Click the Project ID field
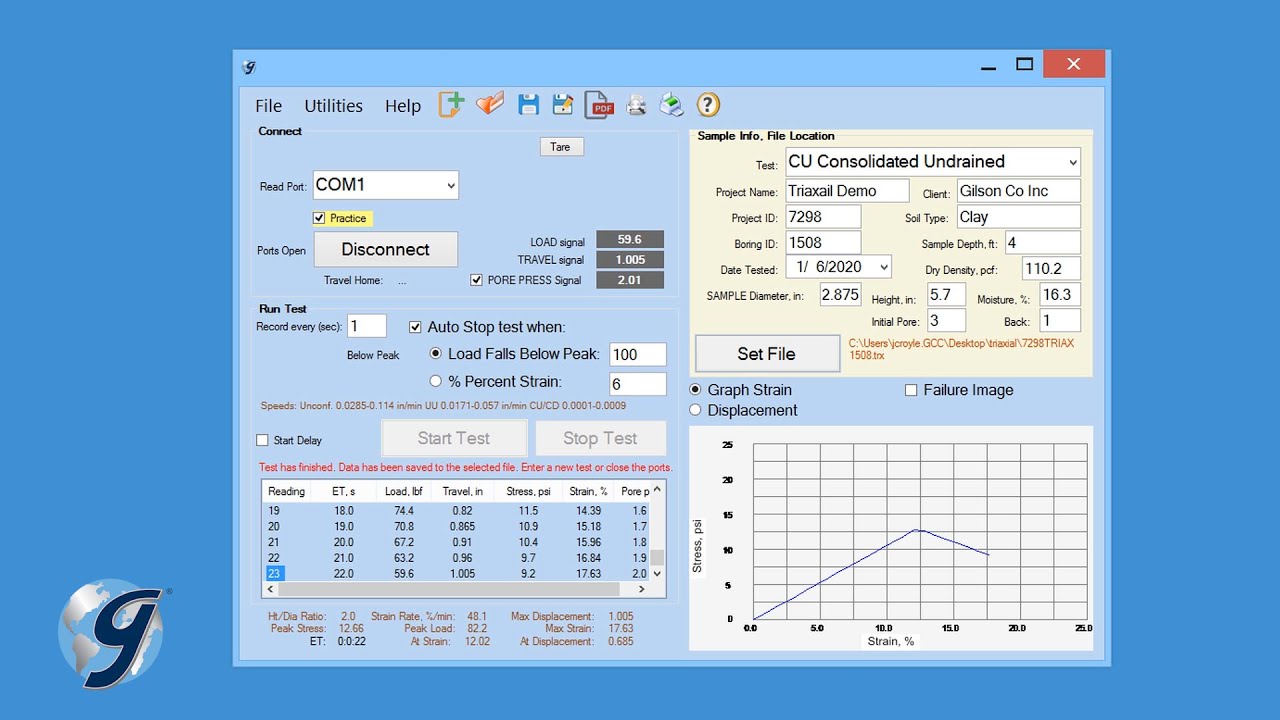This screenshot has height=720, width=1280. tap(822, 217)
